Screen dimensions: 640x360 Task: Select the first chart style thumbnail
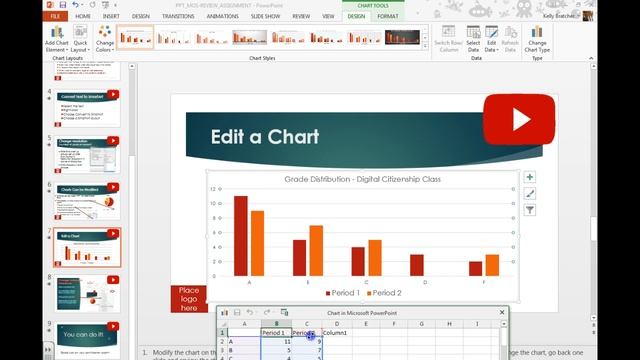pos(135,38)
